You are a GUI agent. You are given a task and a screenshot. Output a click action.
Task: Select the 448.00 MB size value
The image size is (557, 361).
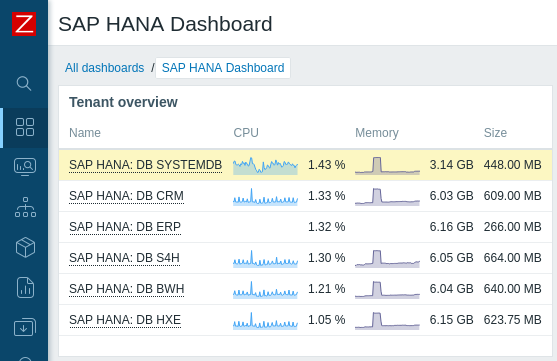[513, 165]
